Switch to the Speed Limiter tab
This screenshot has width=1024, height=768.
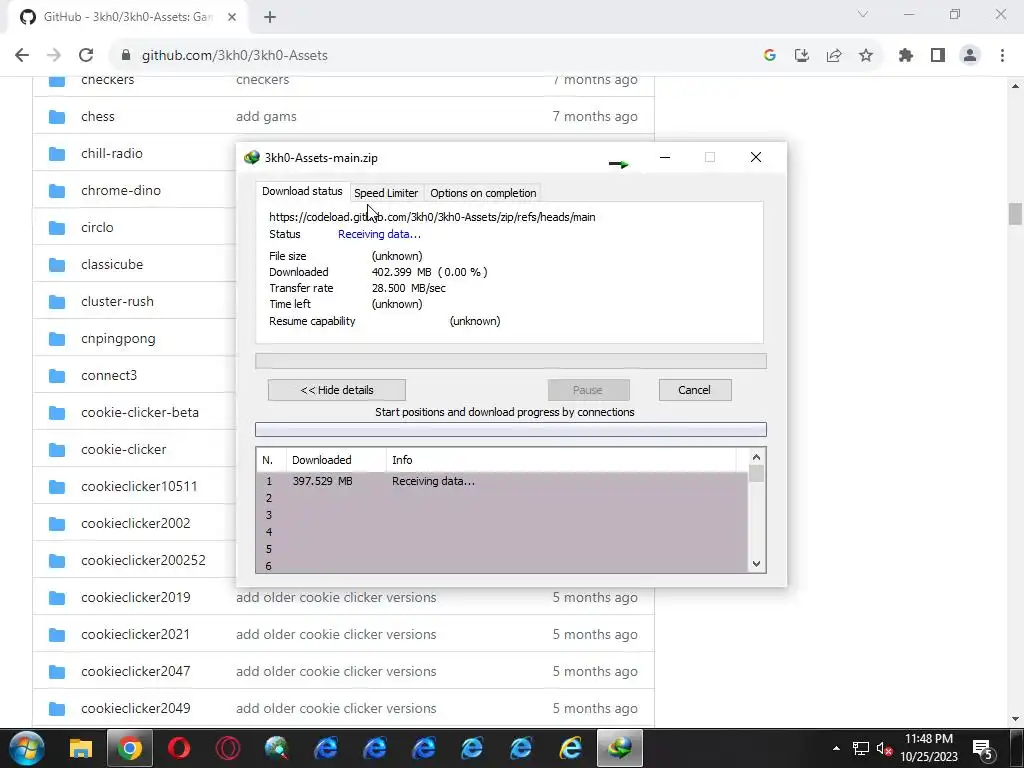click(386, 193)
